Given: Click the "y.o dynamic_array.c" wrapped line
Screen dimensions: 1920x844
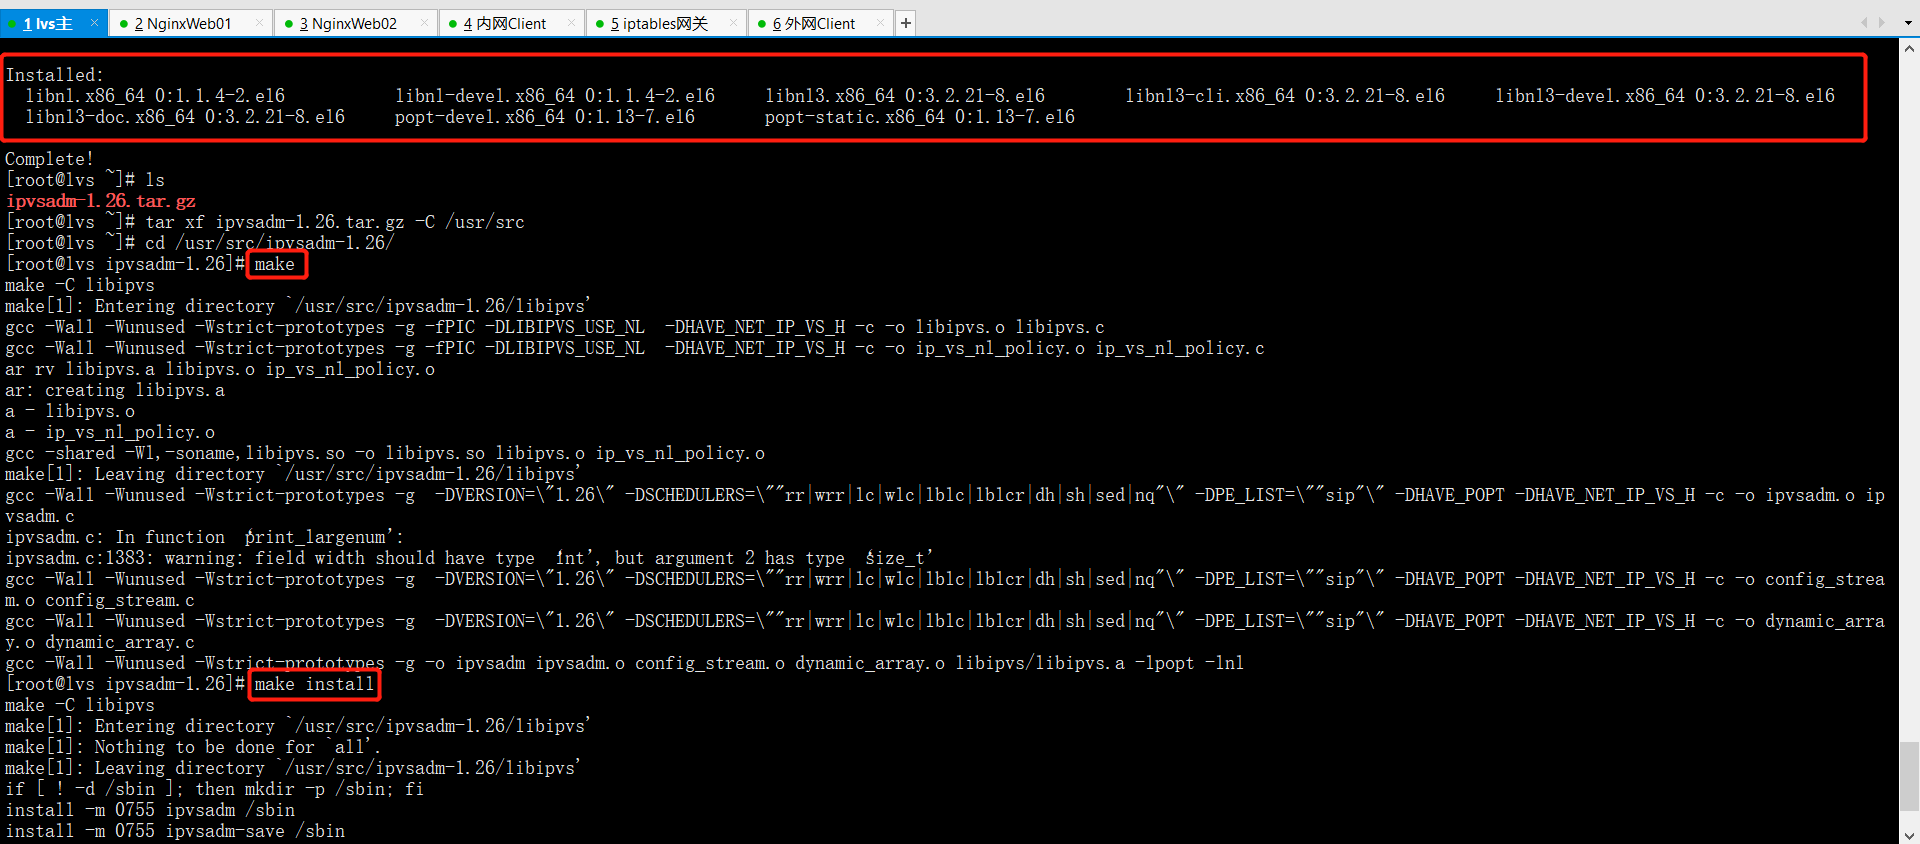Looking at the screenshot, I should tap(100, 642).
